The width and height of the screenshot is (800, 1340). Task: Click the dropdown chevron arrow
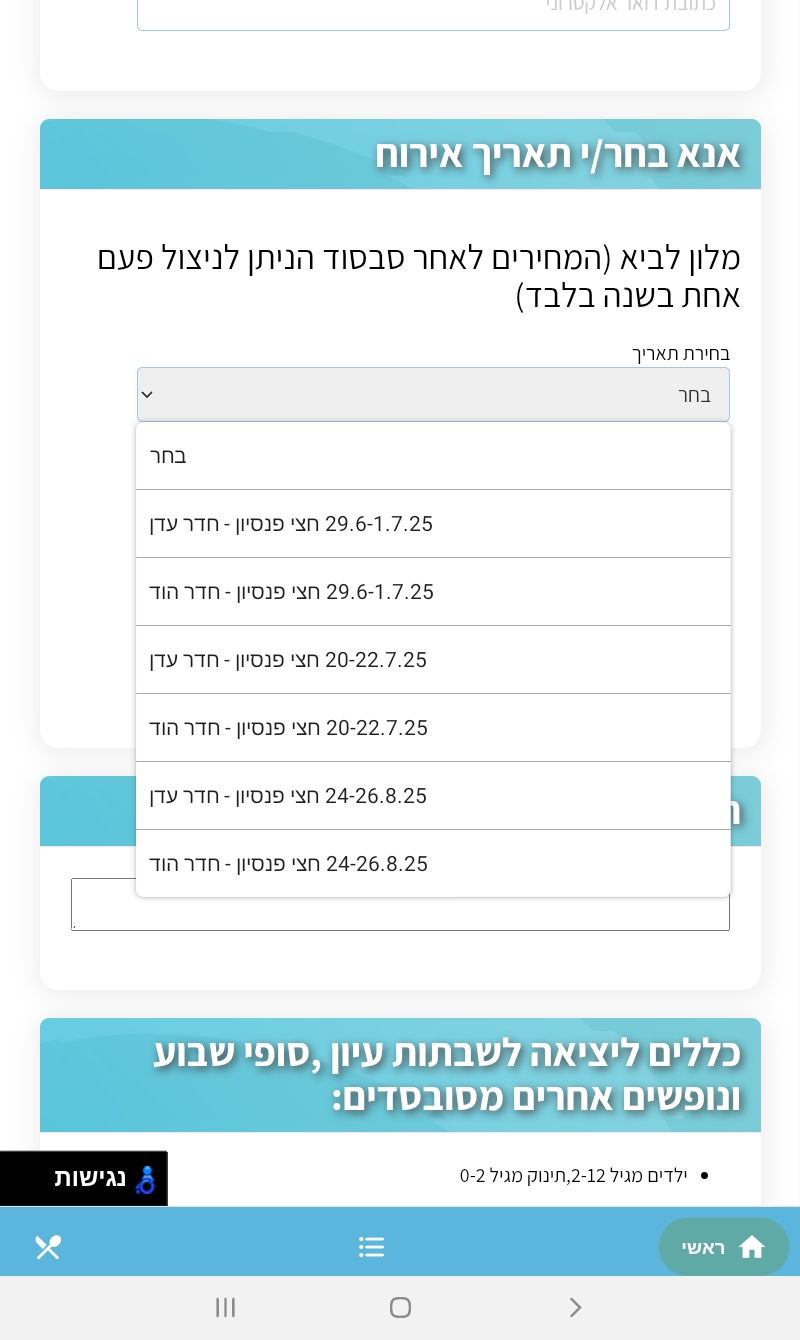pos(147,394)
